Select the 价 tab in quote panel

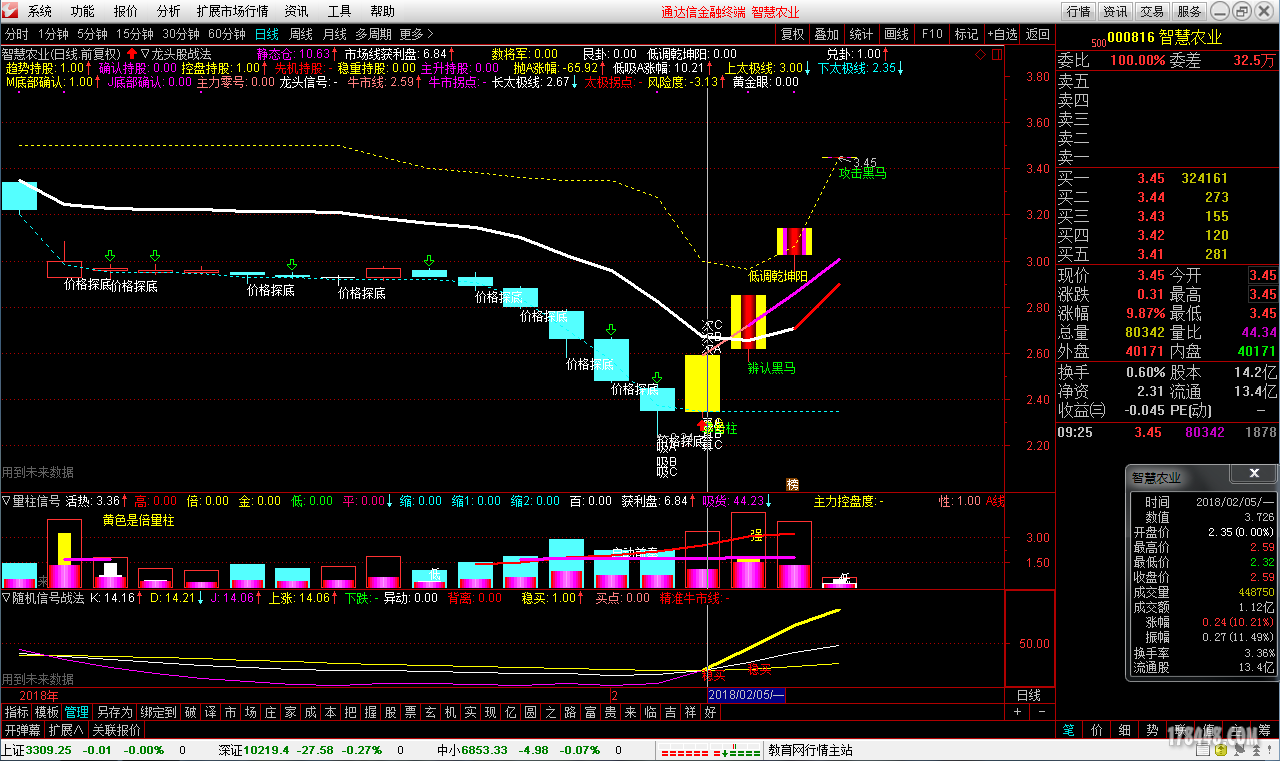click(1096, 730)
